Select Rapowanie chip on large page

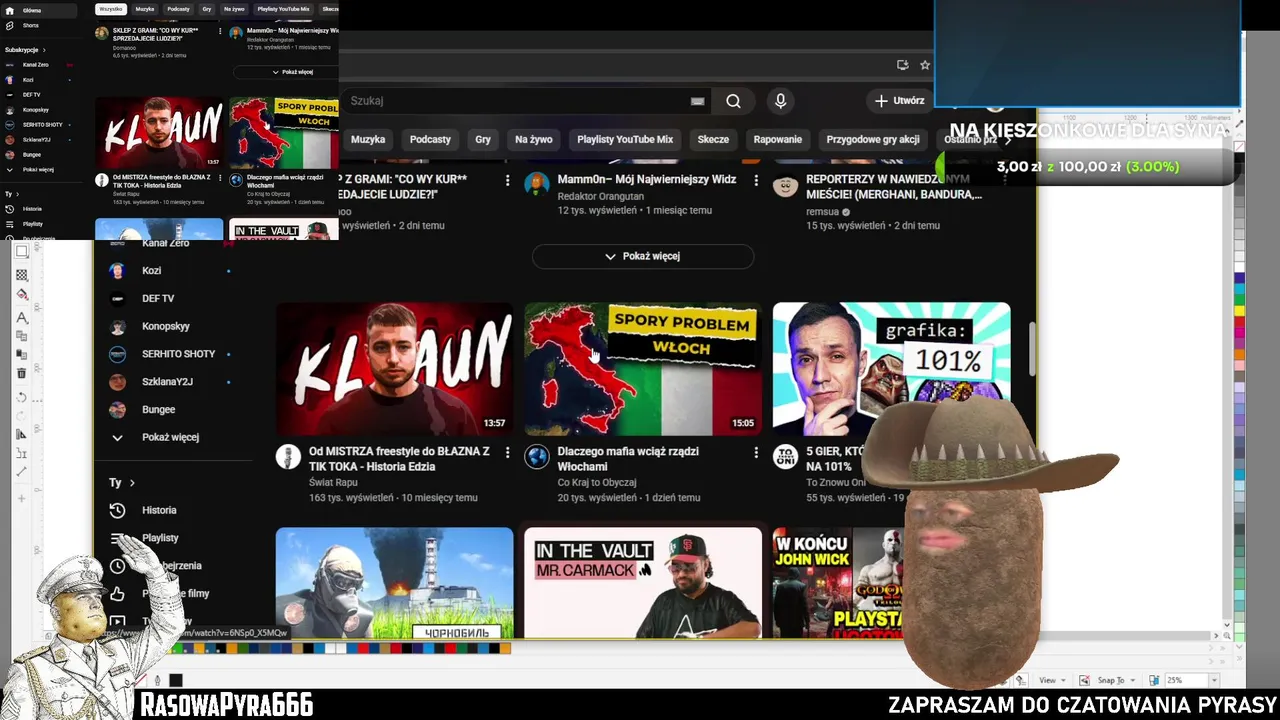click(x=778, y=140)
